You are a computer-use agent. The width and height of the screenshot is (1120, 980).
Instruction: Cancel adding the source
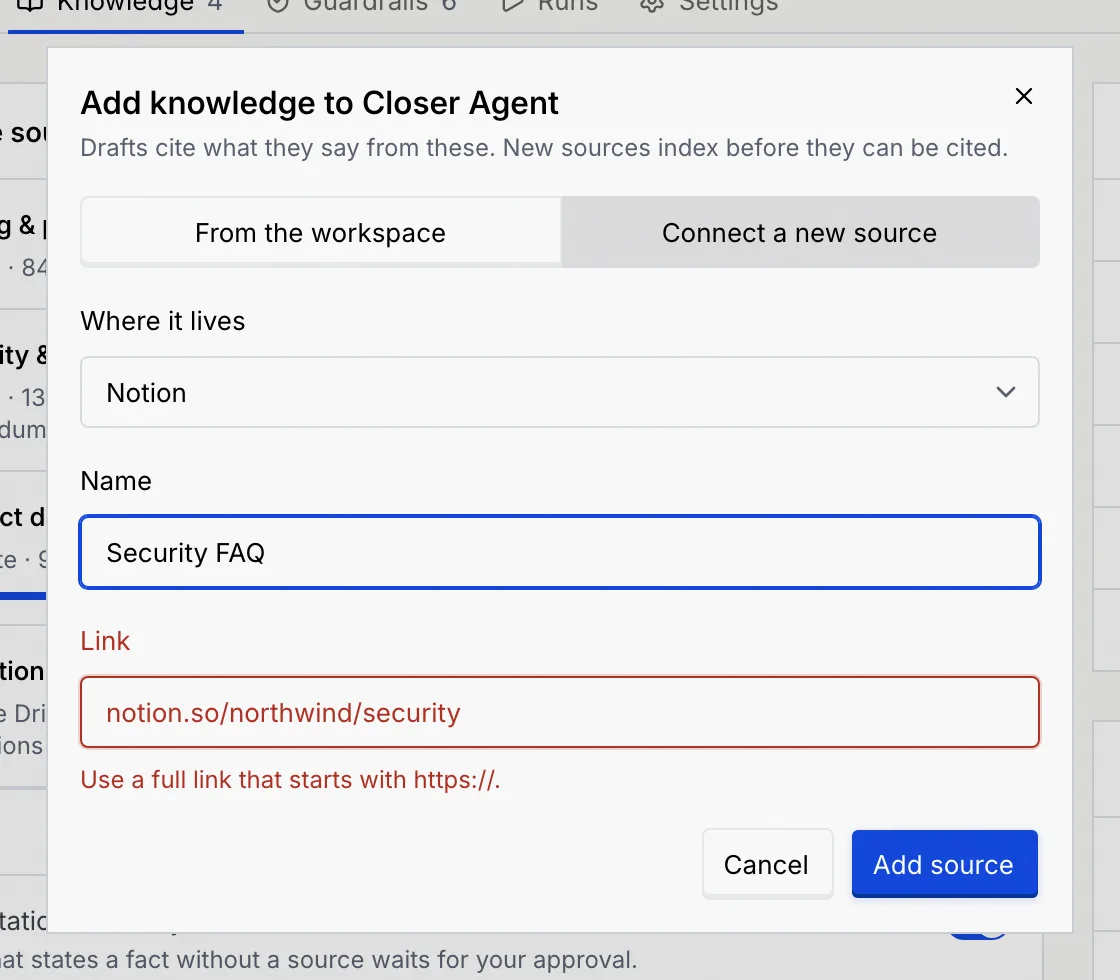coord(767,864)
